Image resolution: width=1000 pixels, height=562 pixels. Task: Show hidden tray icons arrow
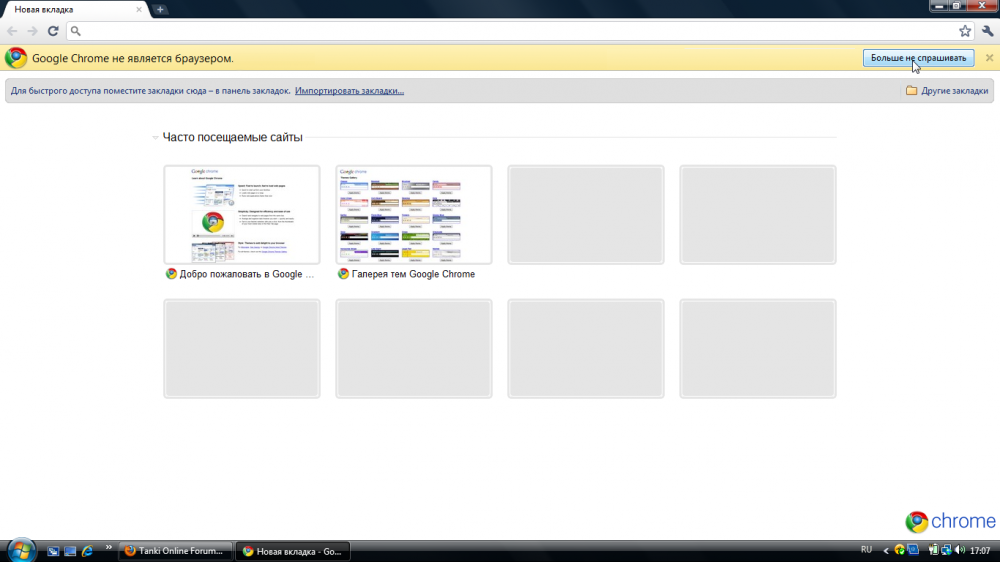tap(886, 551)
